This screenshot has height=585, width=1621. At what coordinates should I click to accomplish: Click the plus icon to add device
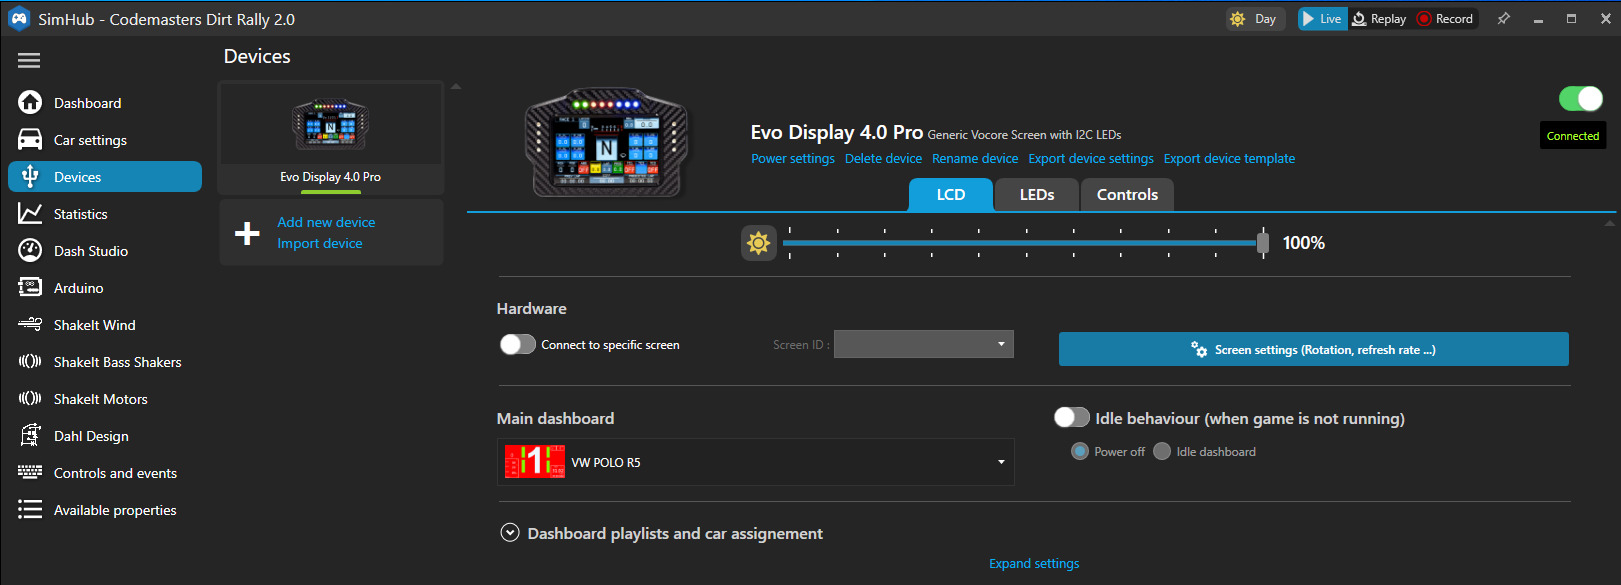coord(247,233)
